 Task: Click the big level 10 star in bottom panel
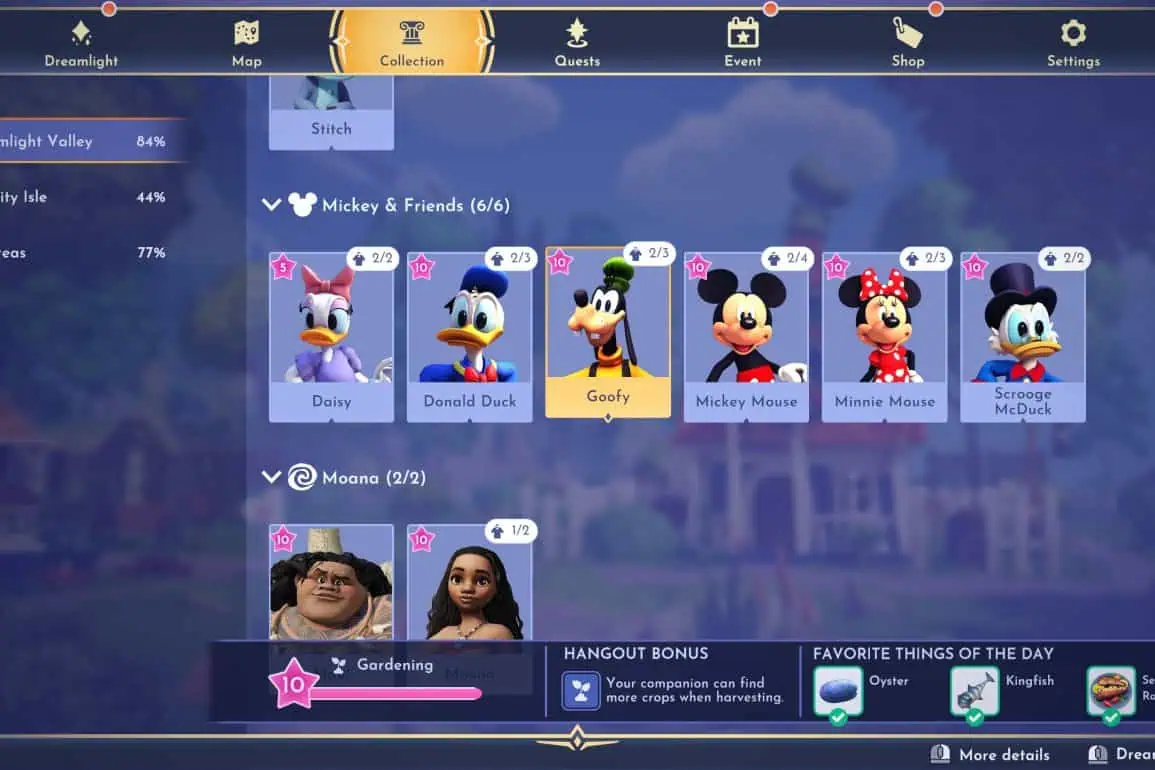tap(292, 684)
